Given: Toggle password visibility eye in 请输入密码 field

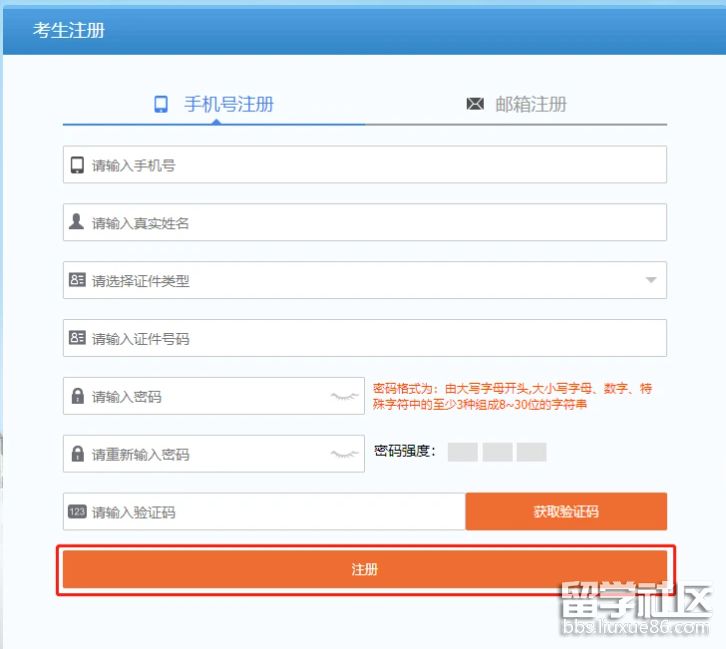Looking at the screenshot, I should 344,396.
